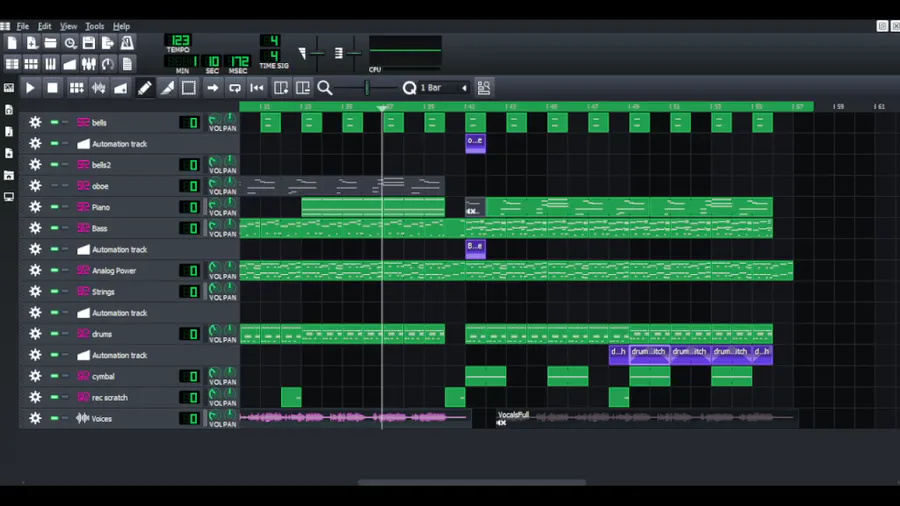Click the add sample track icon
This screenshot has height=506, width=900.
coord(99,88)
